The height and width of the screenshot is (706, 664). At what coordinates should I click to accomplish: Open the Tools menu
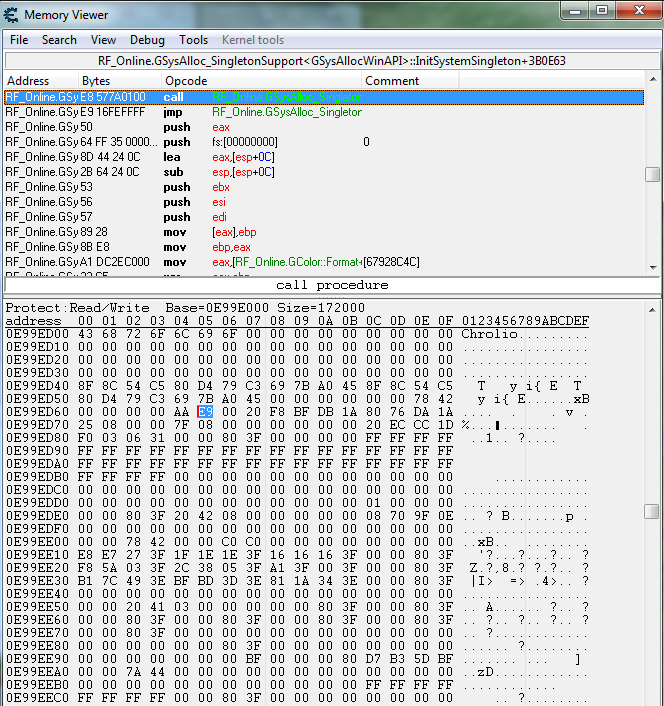[194, 40]
